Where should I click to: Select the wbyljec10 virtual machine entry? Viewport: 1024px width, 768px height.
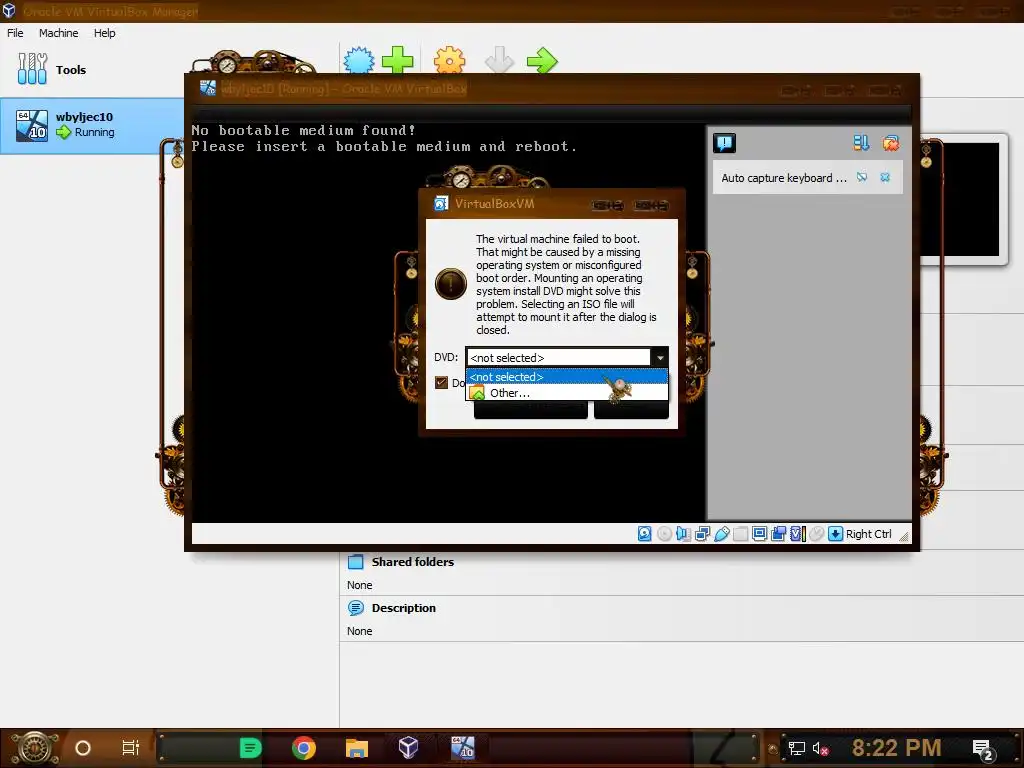pos(91,125)
